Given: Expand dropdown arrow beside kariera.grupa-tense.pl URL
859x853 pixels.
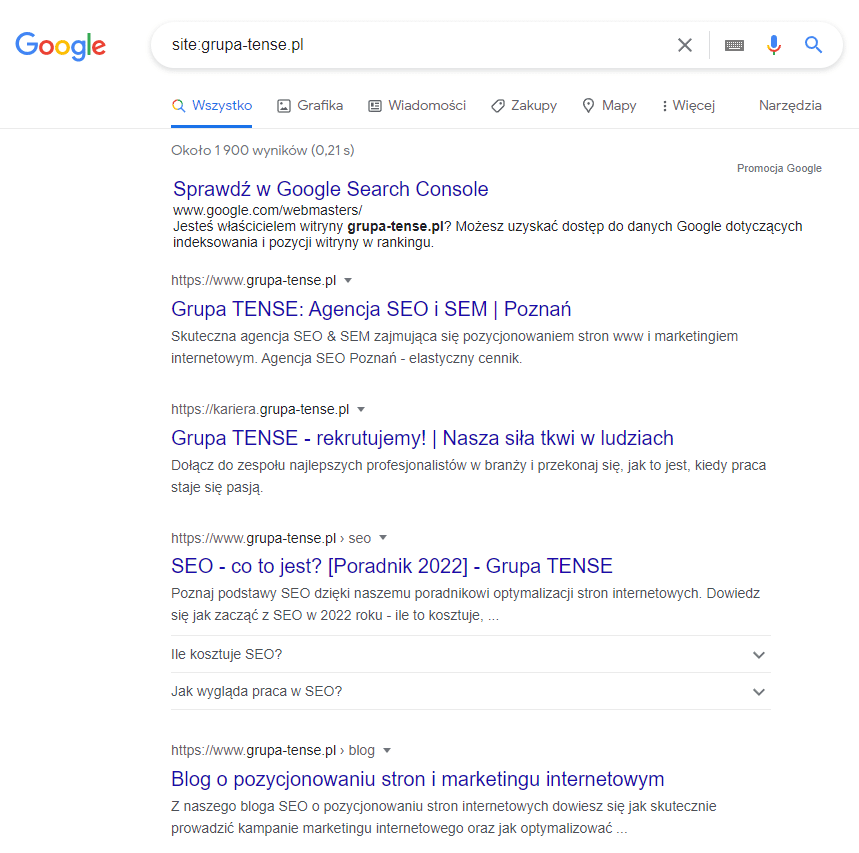Looking at the screenshot, I should click(x=361, y=409).
